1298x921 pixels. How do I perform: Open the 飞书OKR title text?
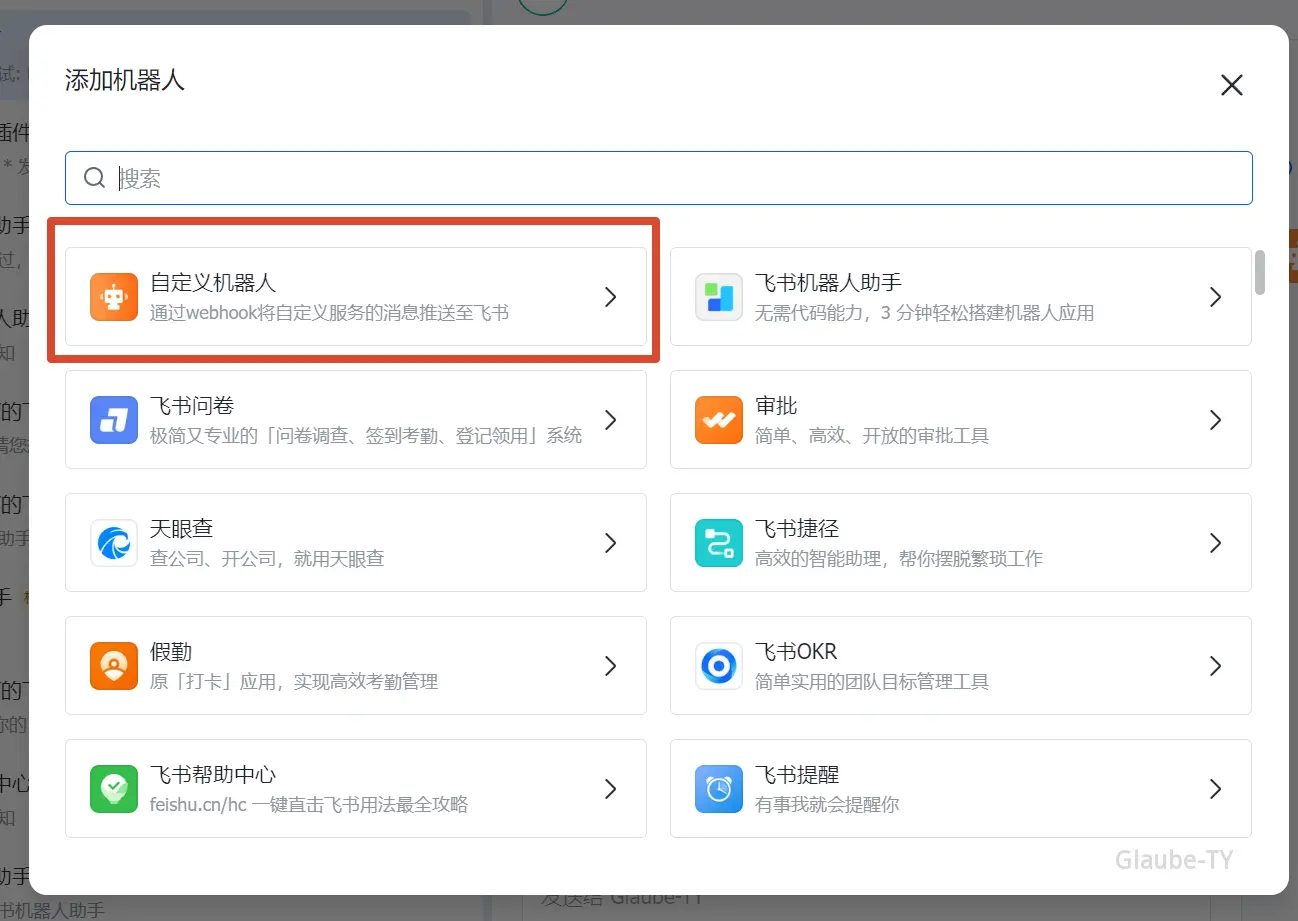point(796,652)
